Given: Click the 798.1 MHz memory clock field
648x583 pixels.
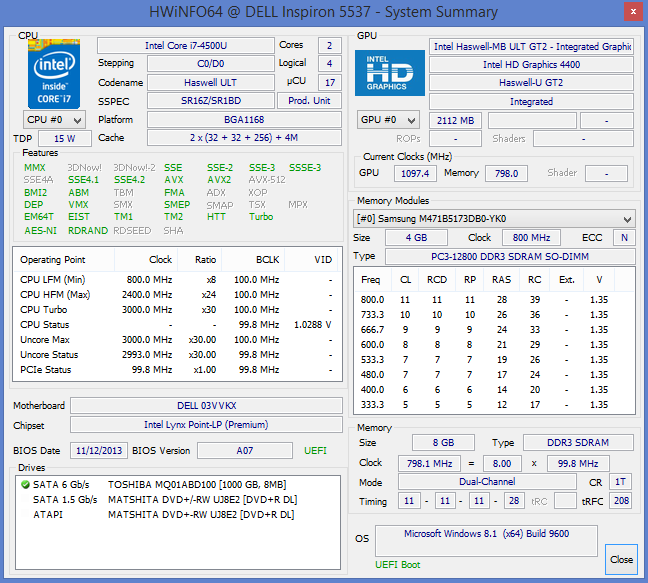Looking at the screenshot, I should coord(429,464).
